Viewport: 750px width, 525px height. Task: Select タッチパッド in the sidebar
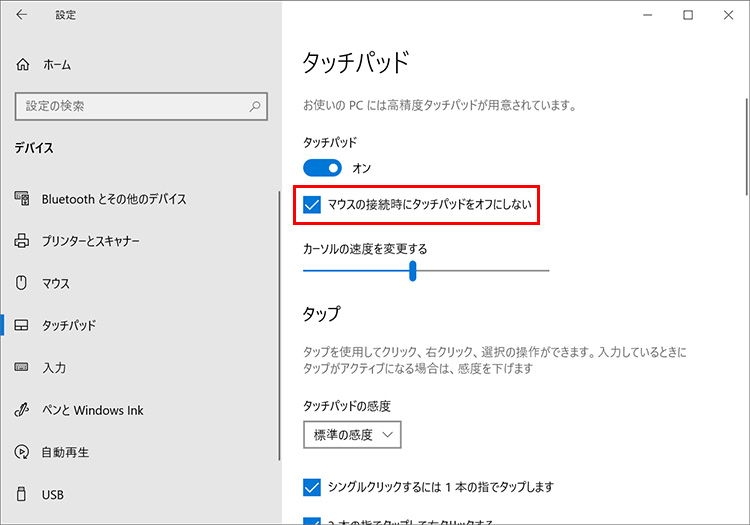point(68,326)
